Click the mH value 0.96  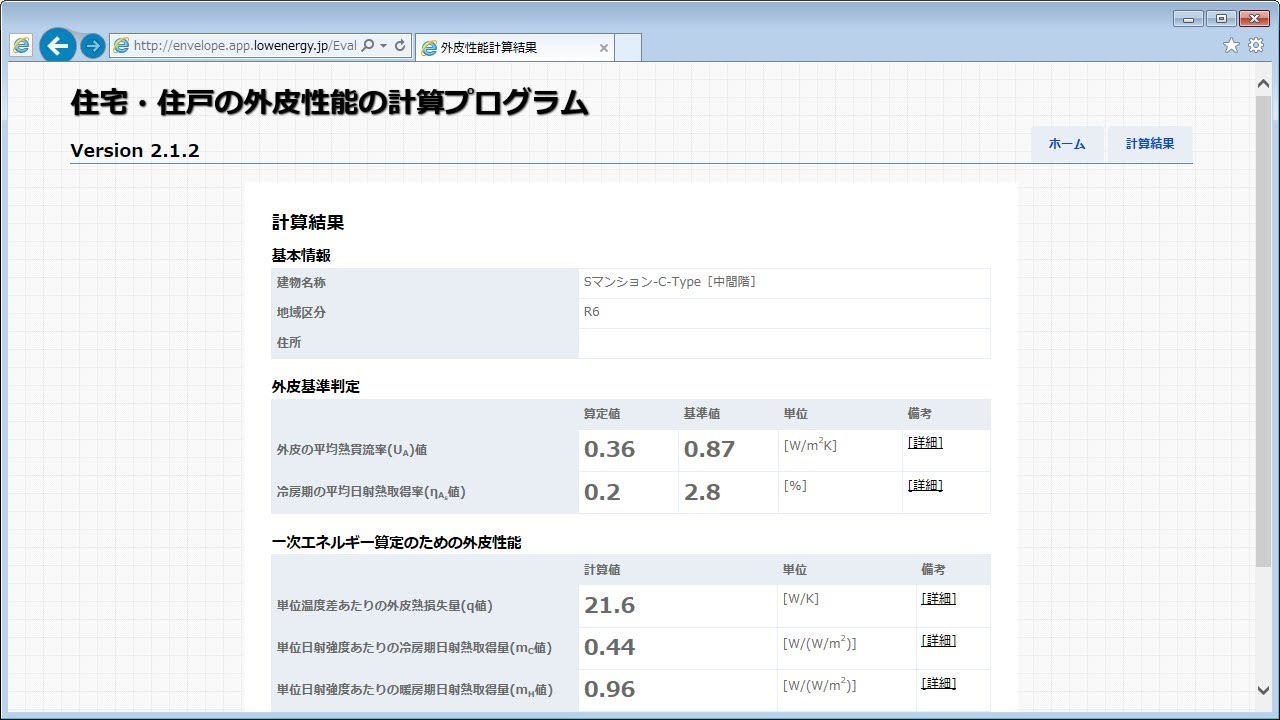610,689
